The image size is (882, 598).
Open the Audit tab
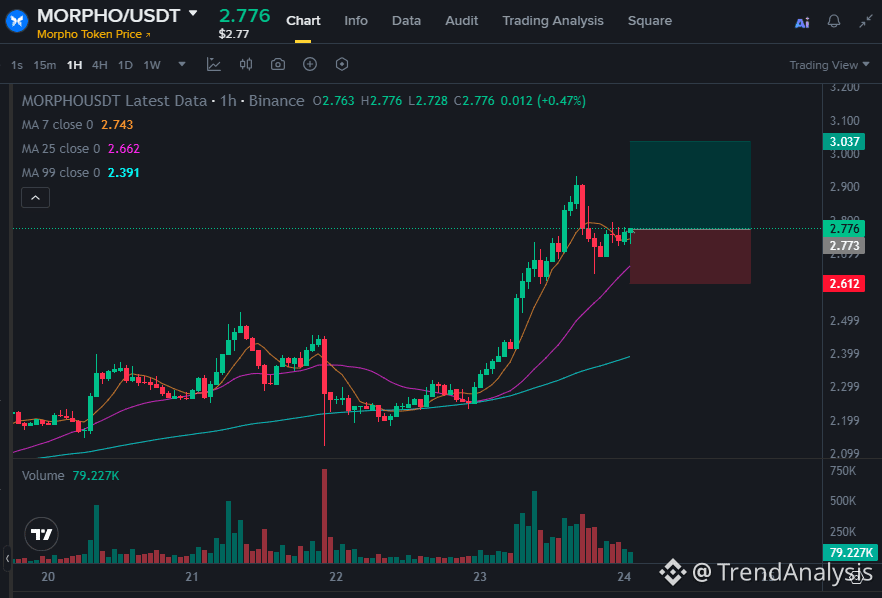coord(461,21)
